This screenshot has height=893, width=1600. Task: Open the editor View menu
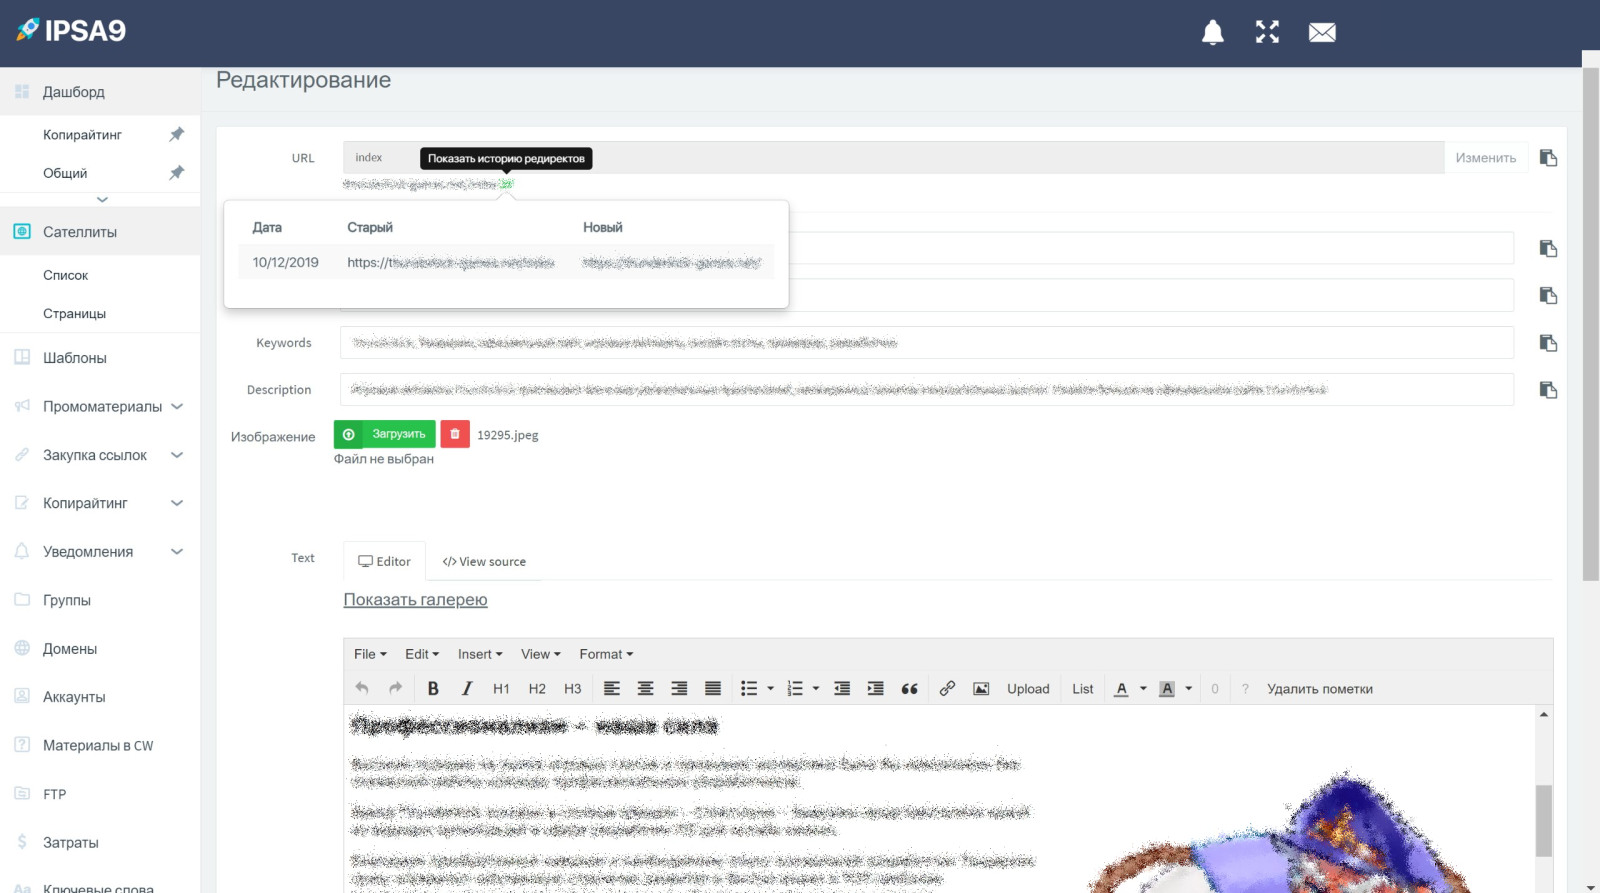coord(540,654)
